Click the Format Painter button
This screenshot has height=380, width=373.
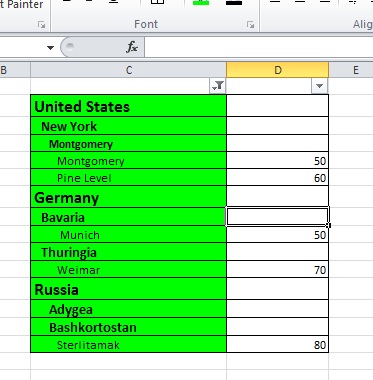point(22,5)
